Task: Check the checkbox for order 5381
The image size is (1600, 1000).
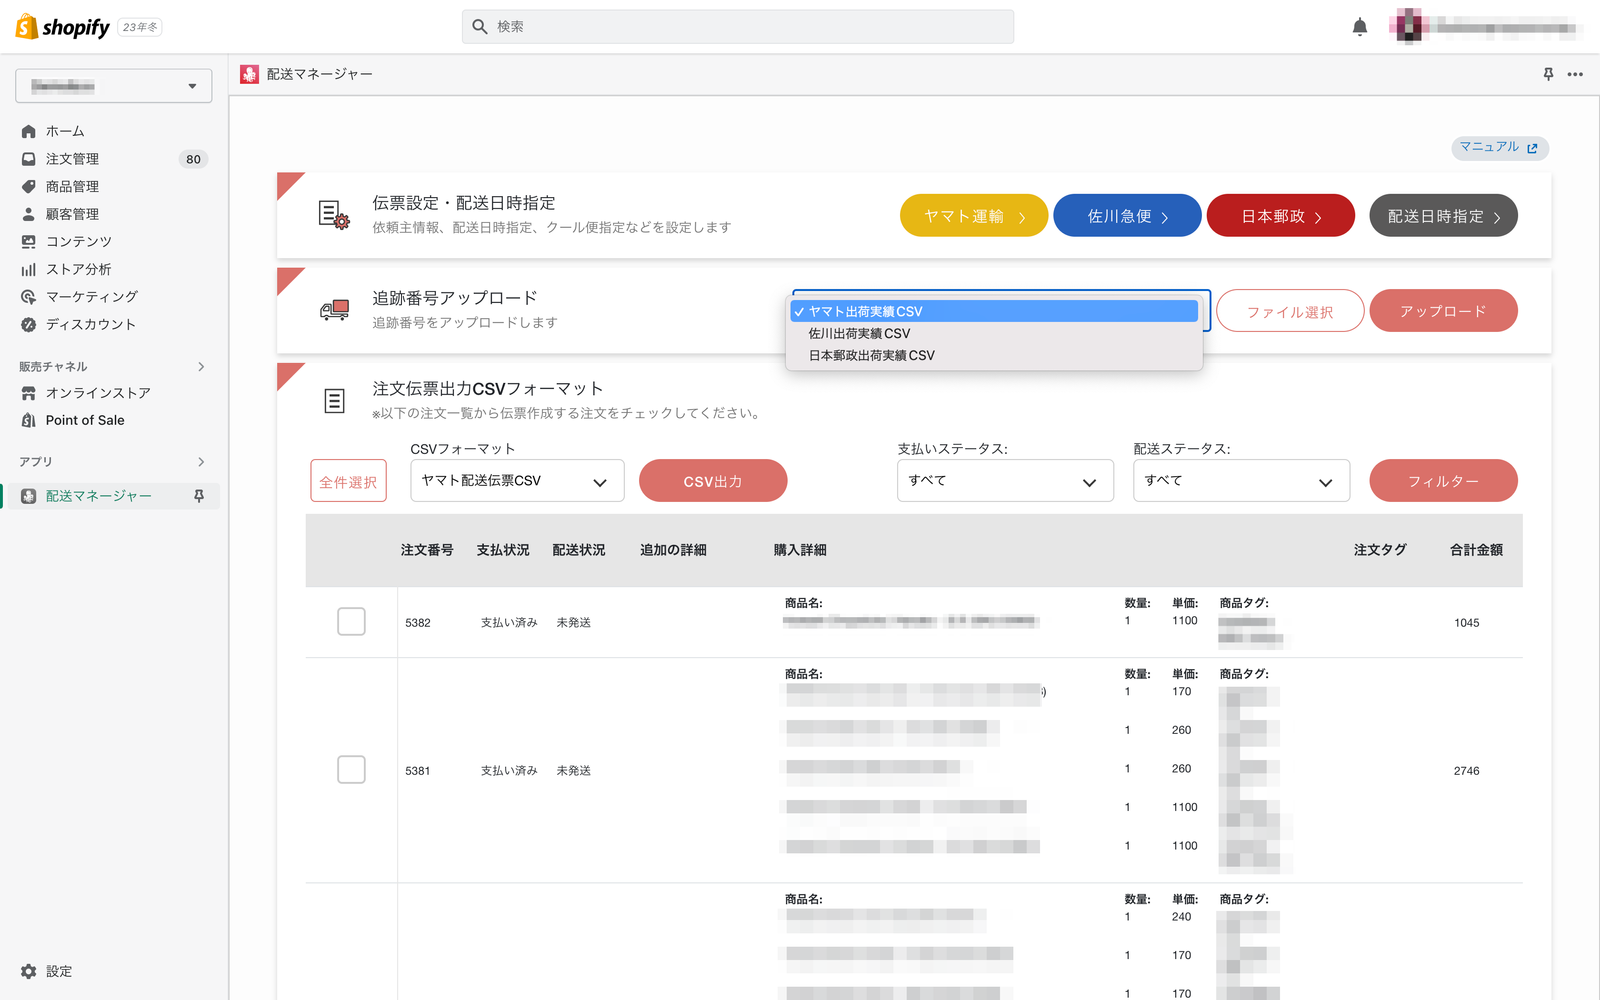Action: (x=351, y=769)
